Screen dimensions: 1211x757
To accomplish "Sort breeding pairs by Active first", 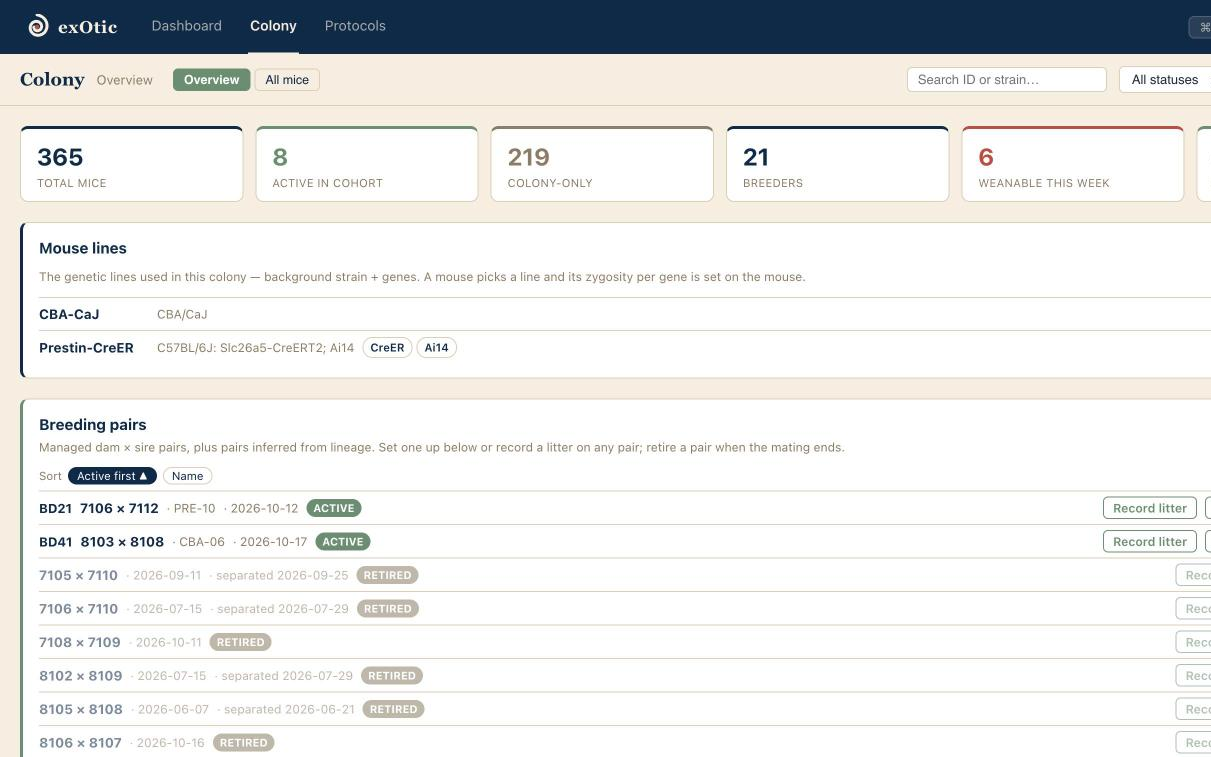I will (x=112, y=476).
